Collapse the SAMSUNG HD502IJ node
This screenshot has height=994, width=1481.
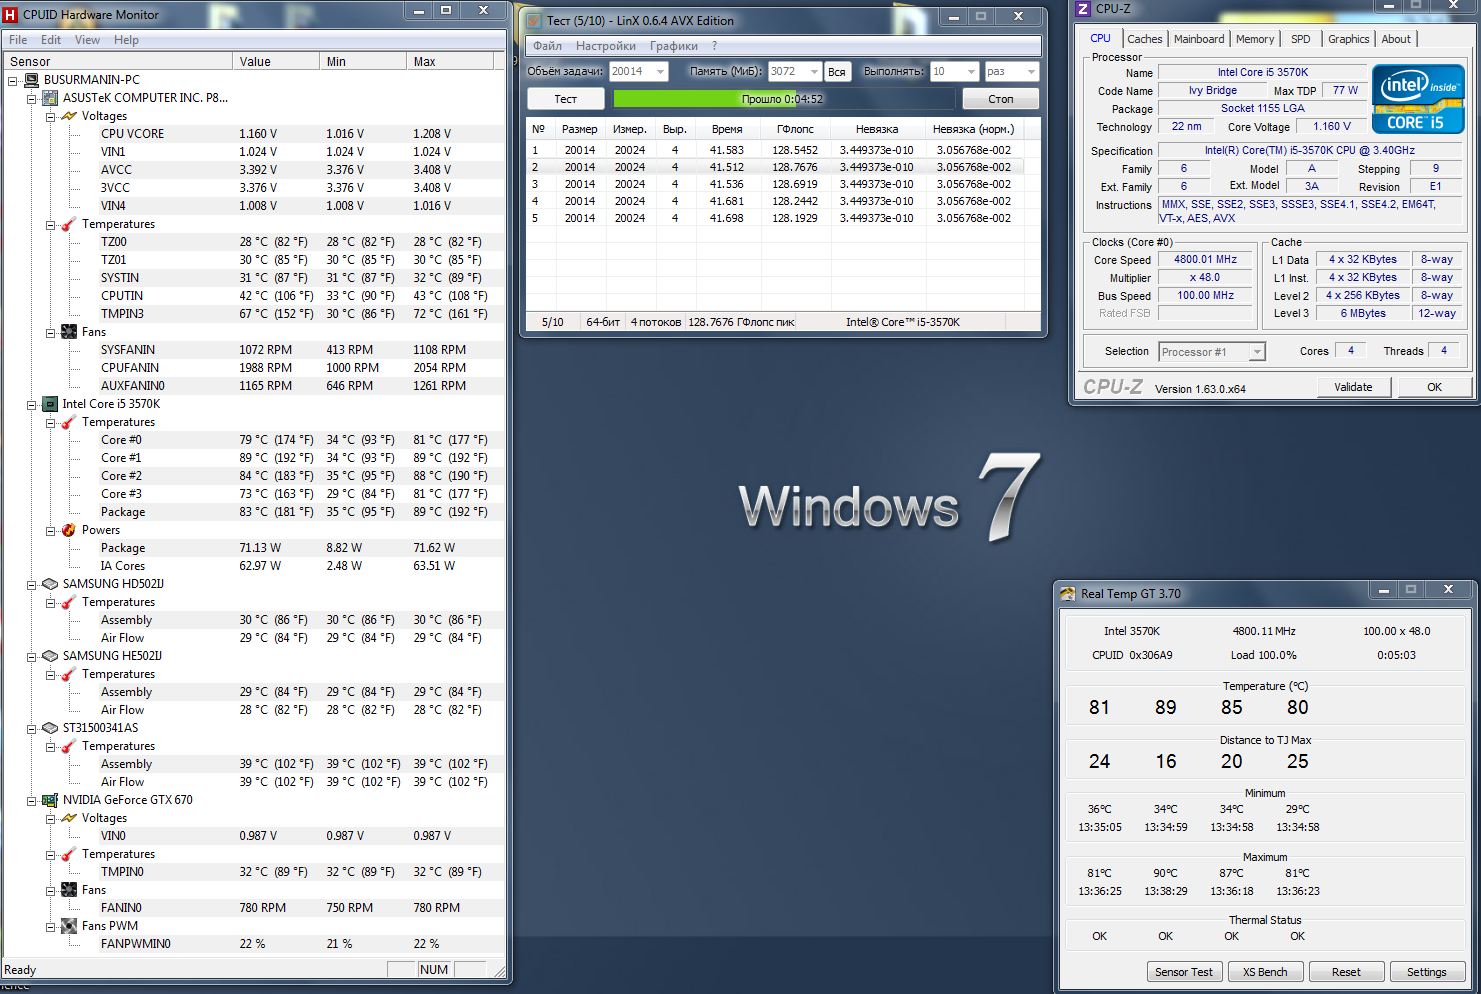click(x=32, y=584)
